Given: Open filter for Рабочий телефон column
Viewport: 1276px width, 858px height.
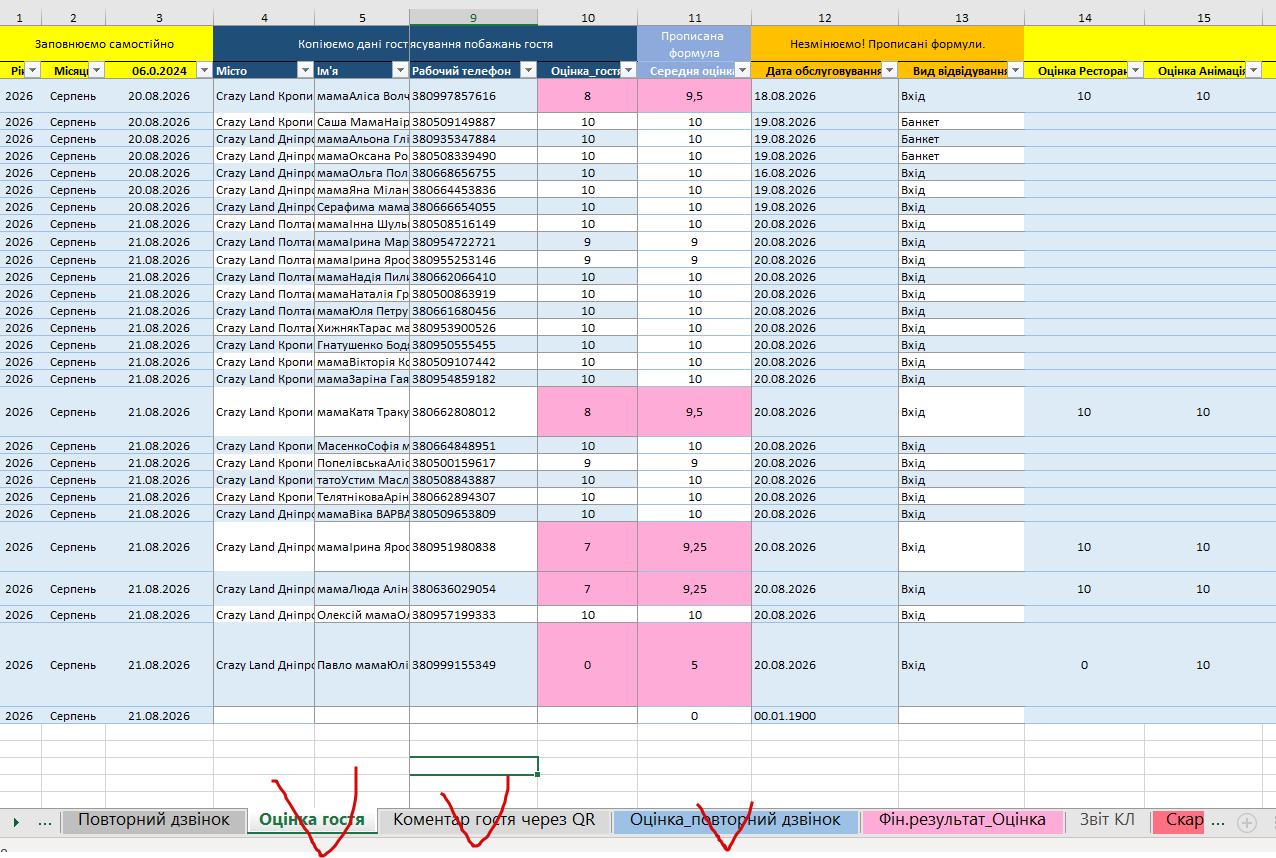Looking at the screenshot, I should click(x=528, y=70).
